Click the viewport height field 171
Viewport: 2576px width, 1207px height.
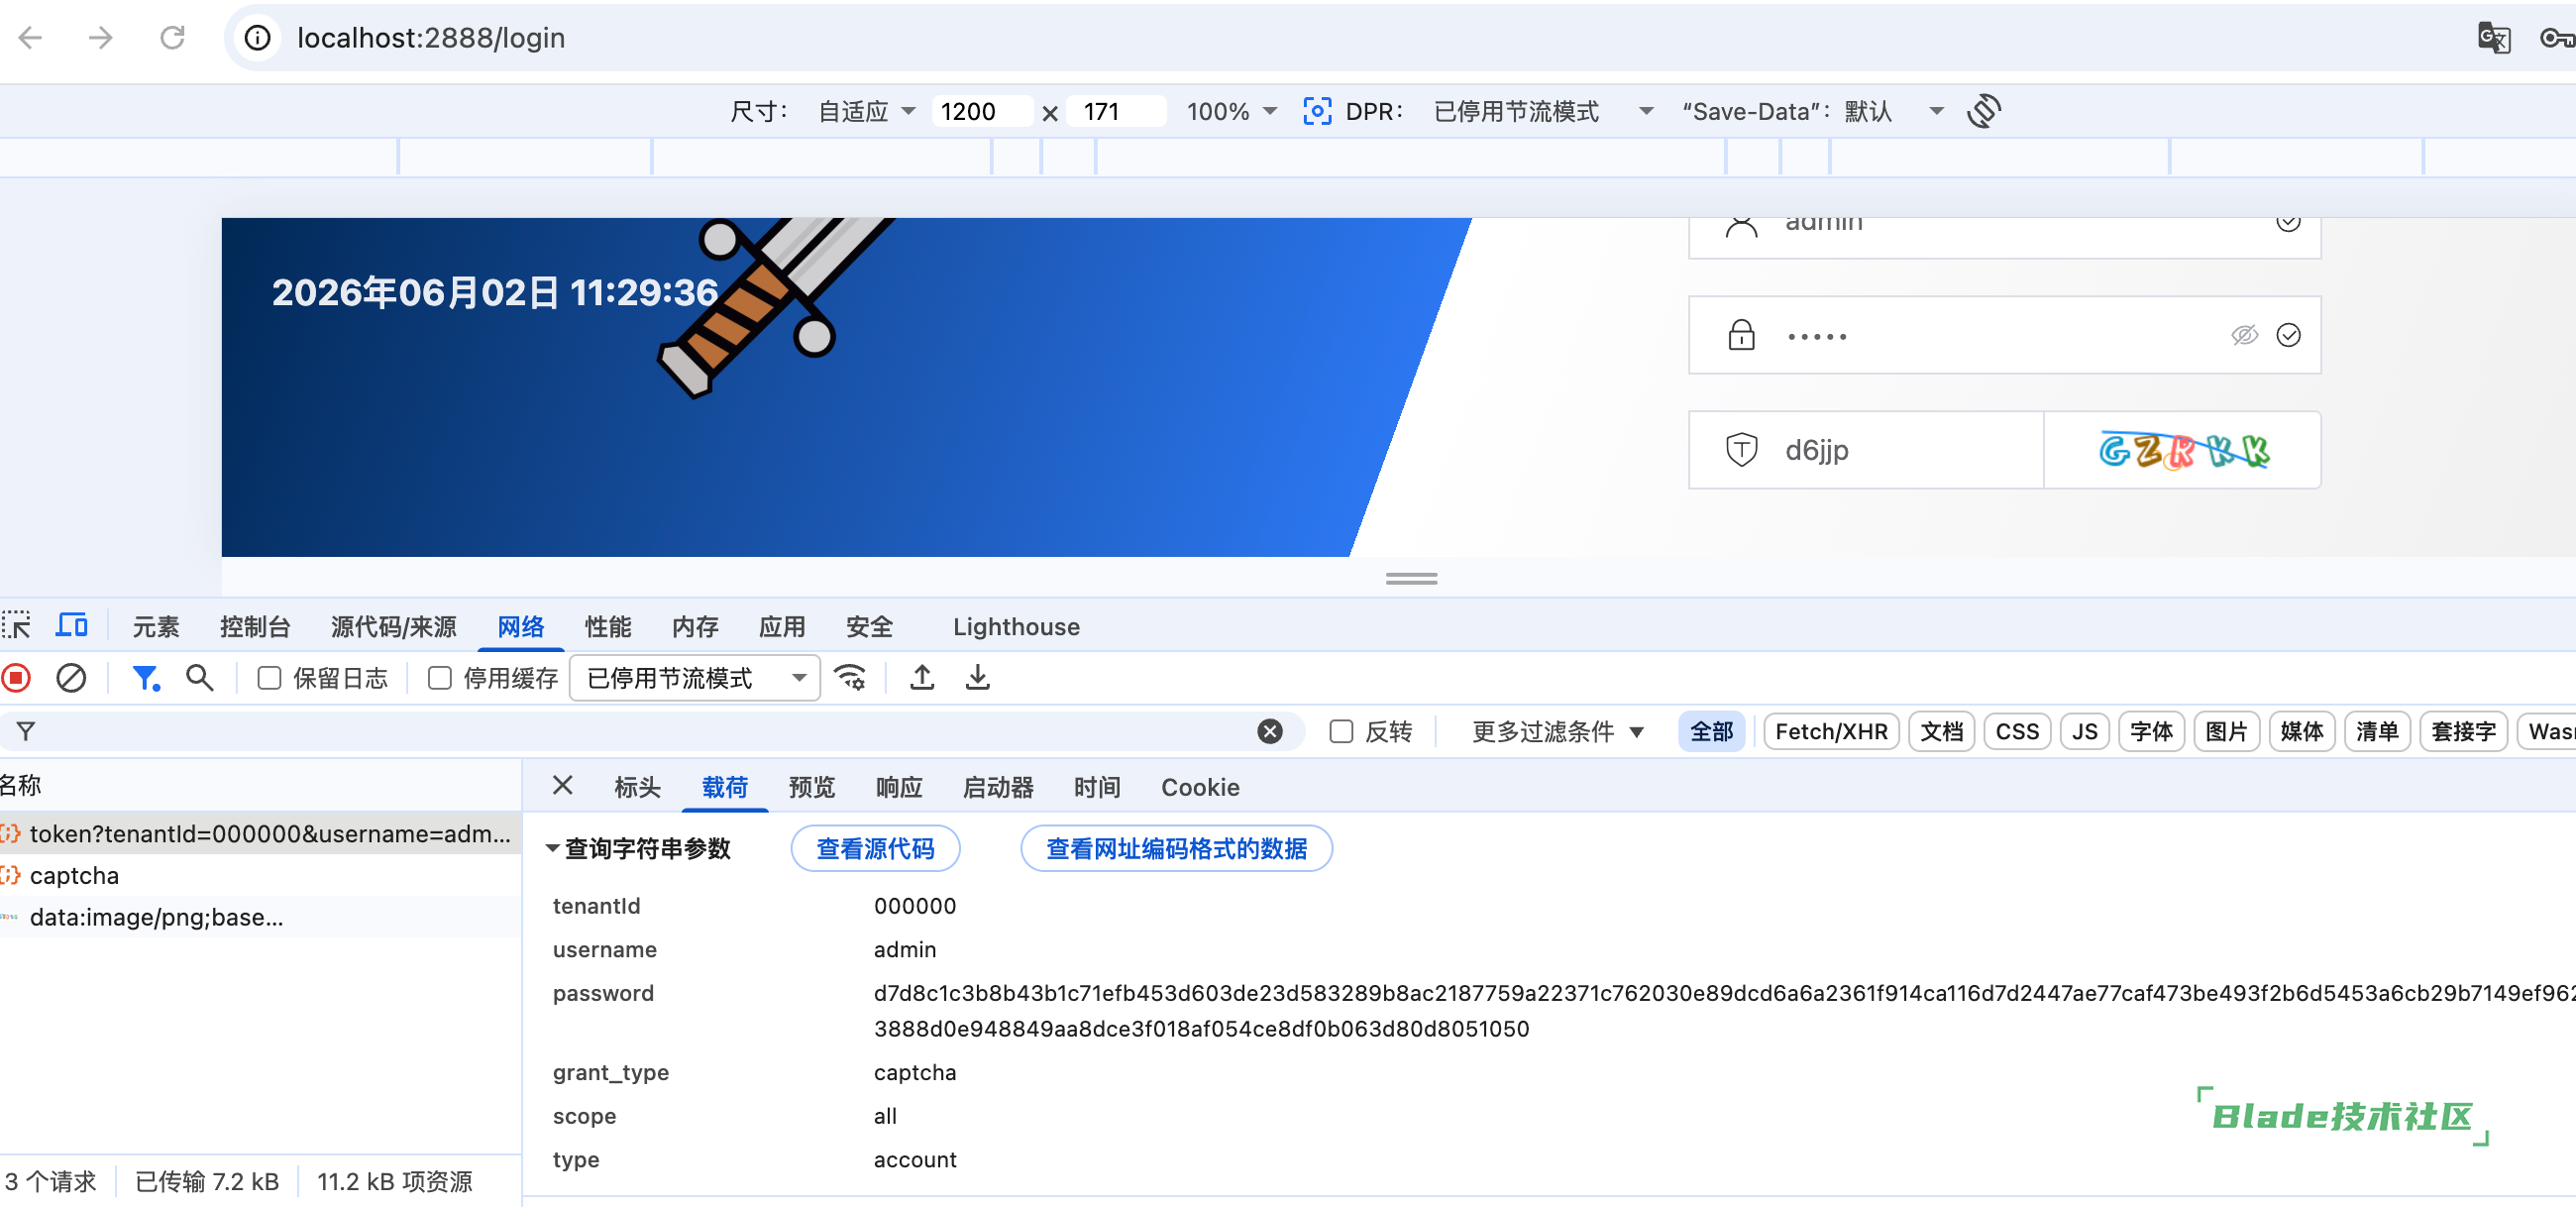click(1115, 111)
